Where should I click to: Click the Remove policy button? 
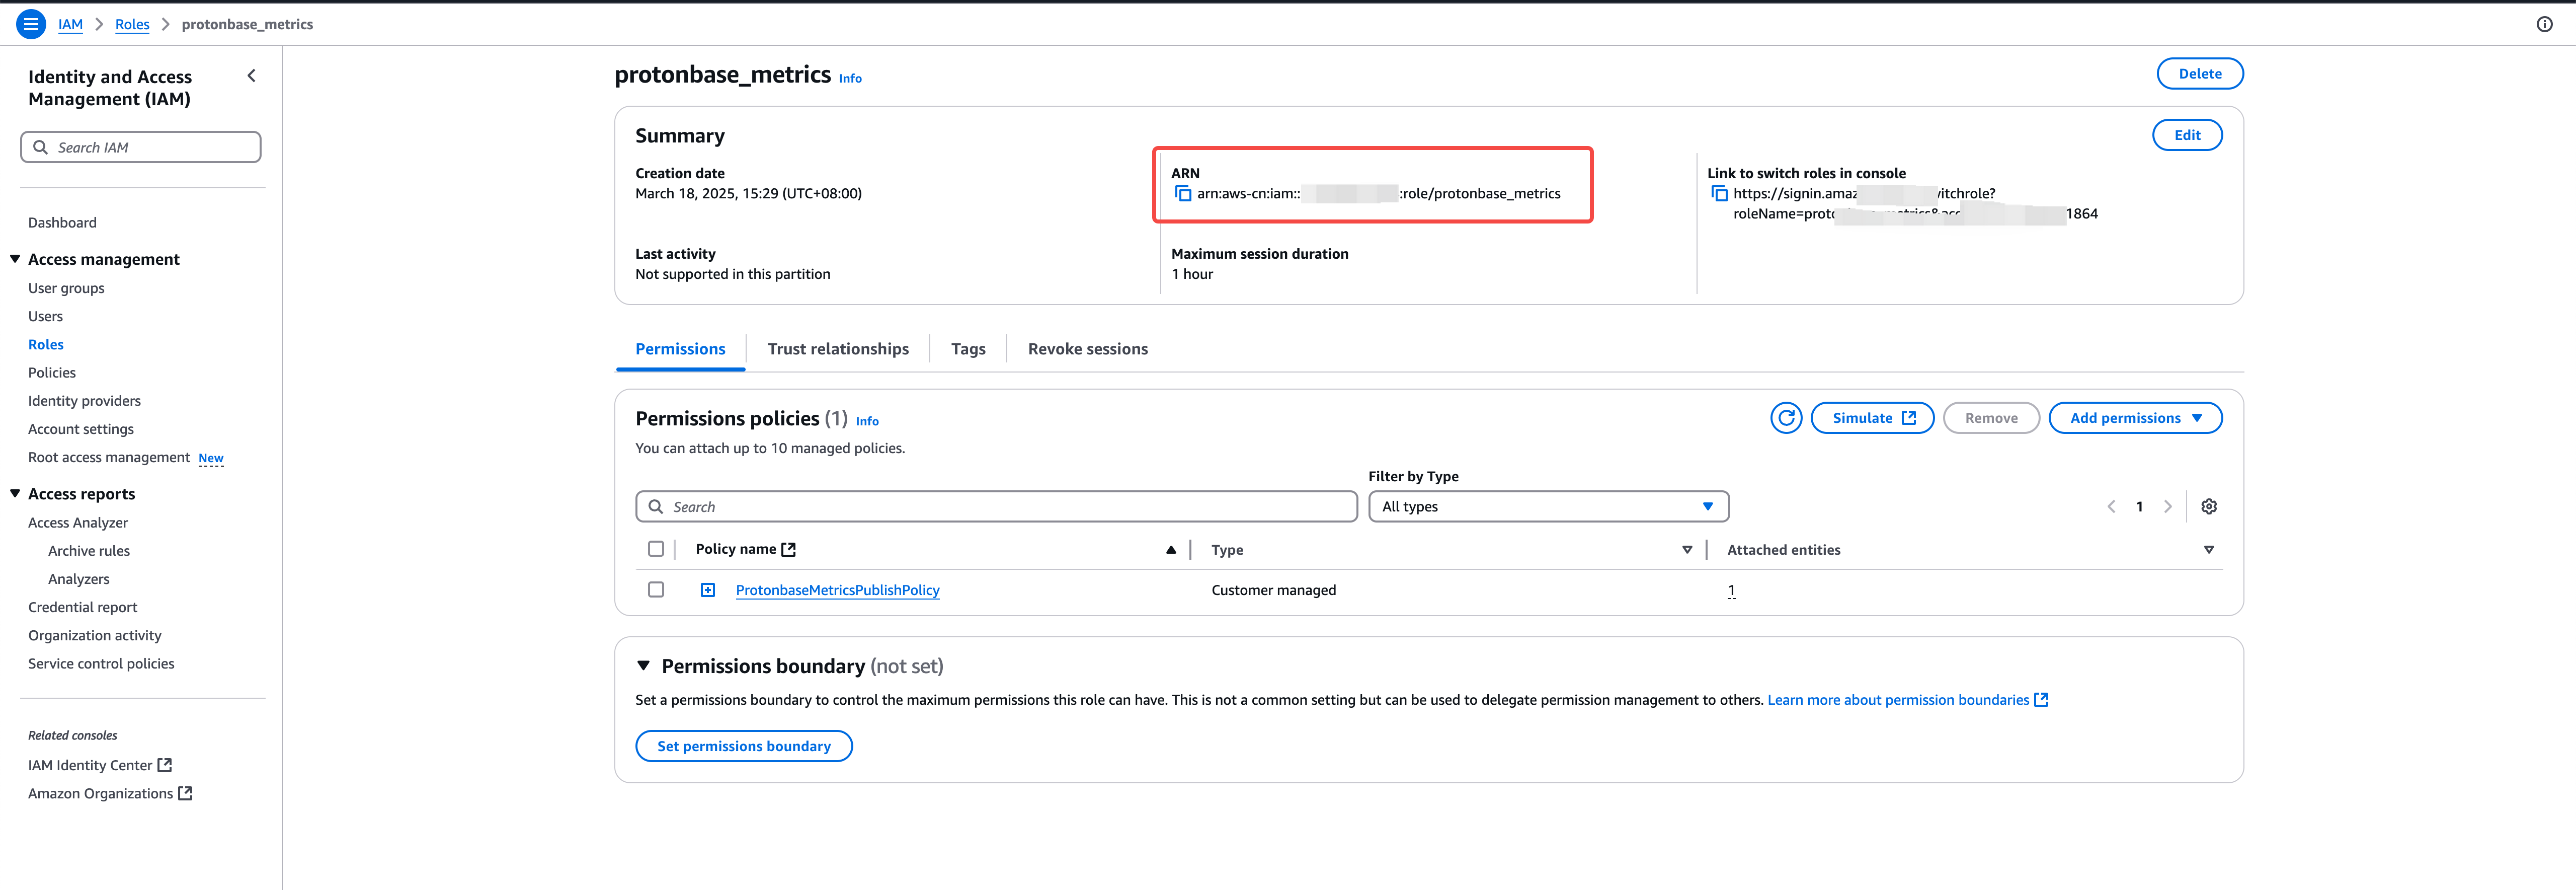pos(1991,418)
